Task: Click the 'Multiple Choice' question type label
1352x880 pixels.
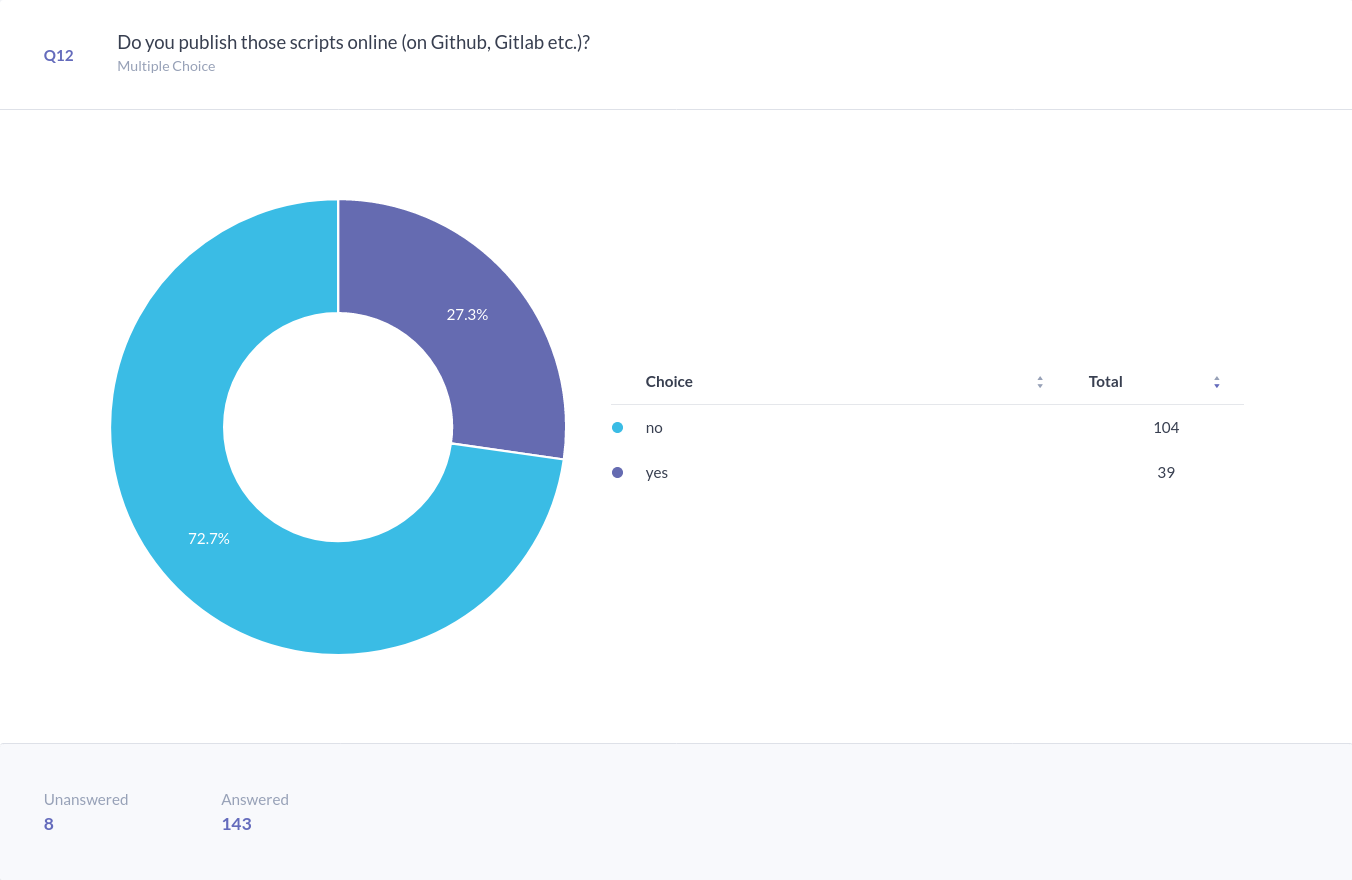Action: coord(166,66)
